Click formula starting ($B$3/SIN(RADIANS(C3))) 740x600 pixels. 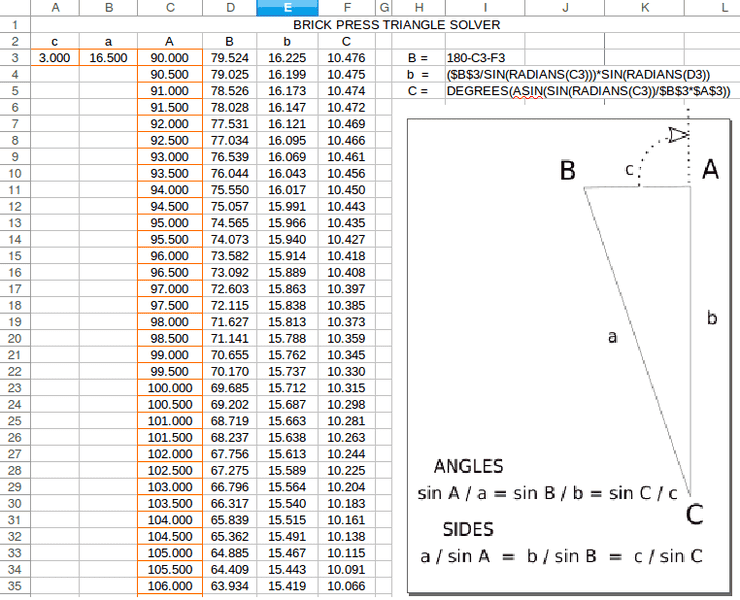[578, 75]
